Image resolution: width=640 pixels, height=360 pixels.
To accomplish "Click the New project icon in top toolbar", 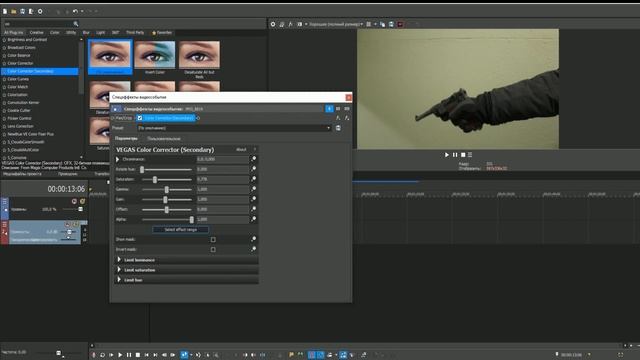I will [5, 11].
